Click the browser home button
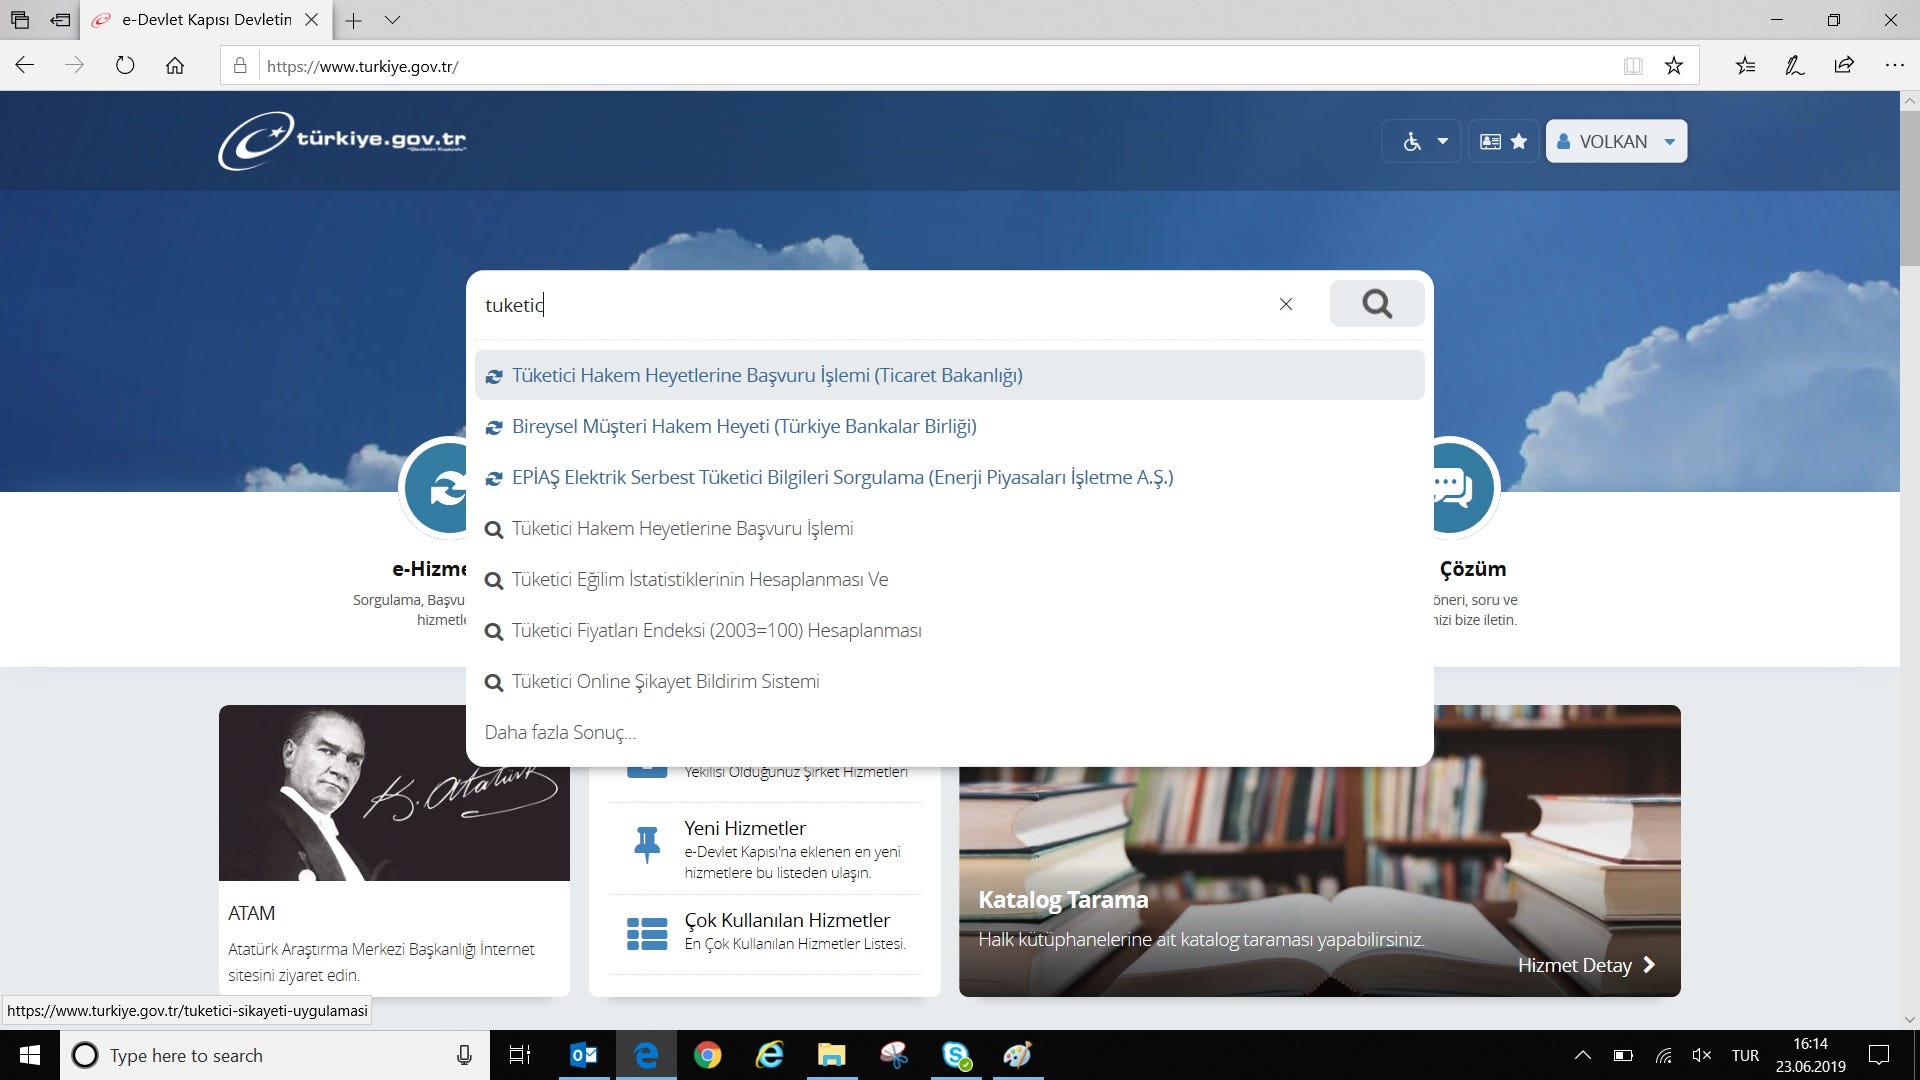 175,66
